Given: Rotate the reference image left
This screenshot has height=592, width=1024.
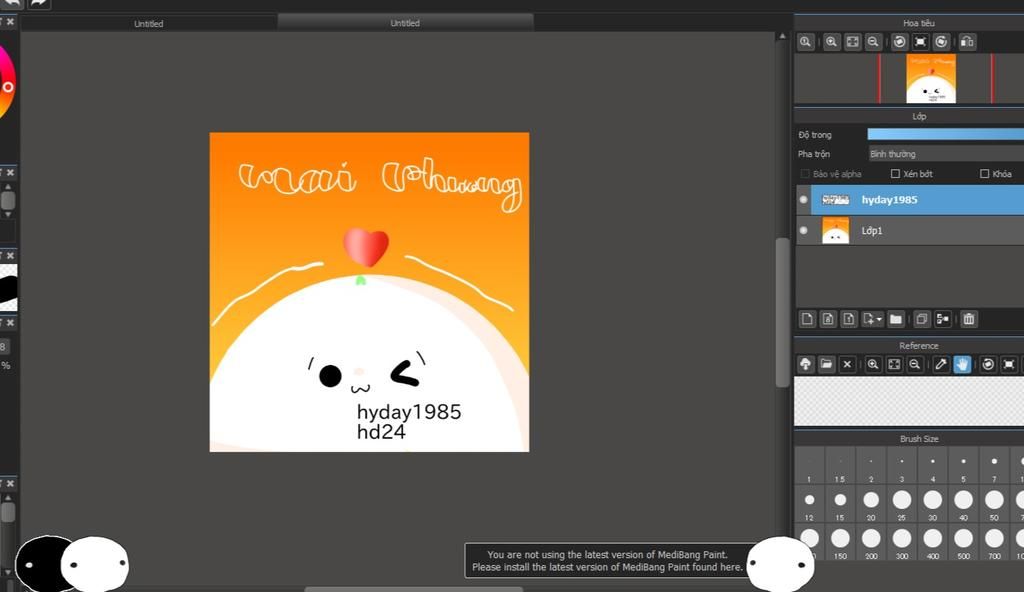Looking at the screenshot, I should point(988,364).
